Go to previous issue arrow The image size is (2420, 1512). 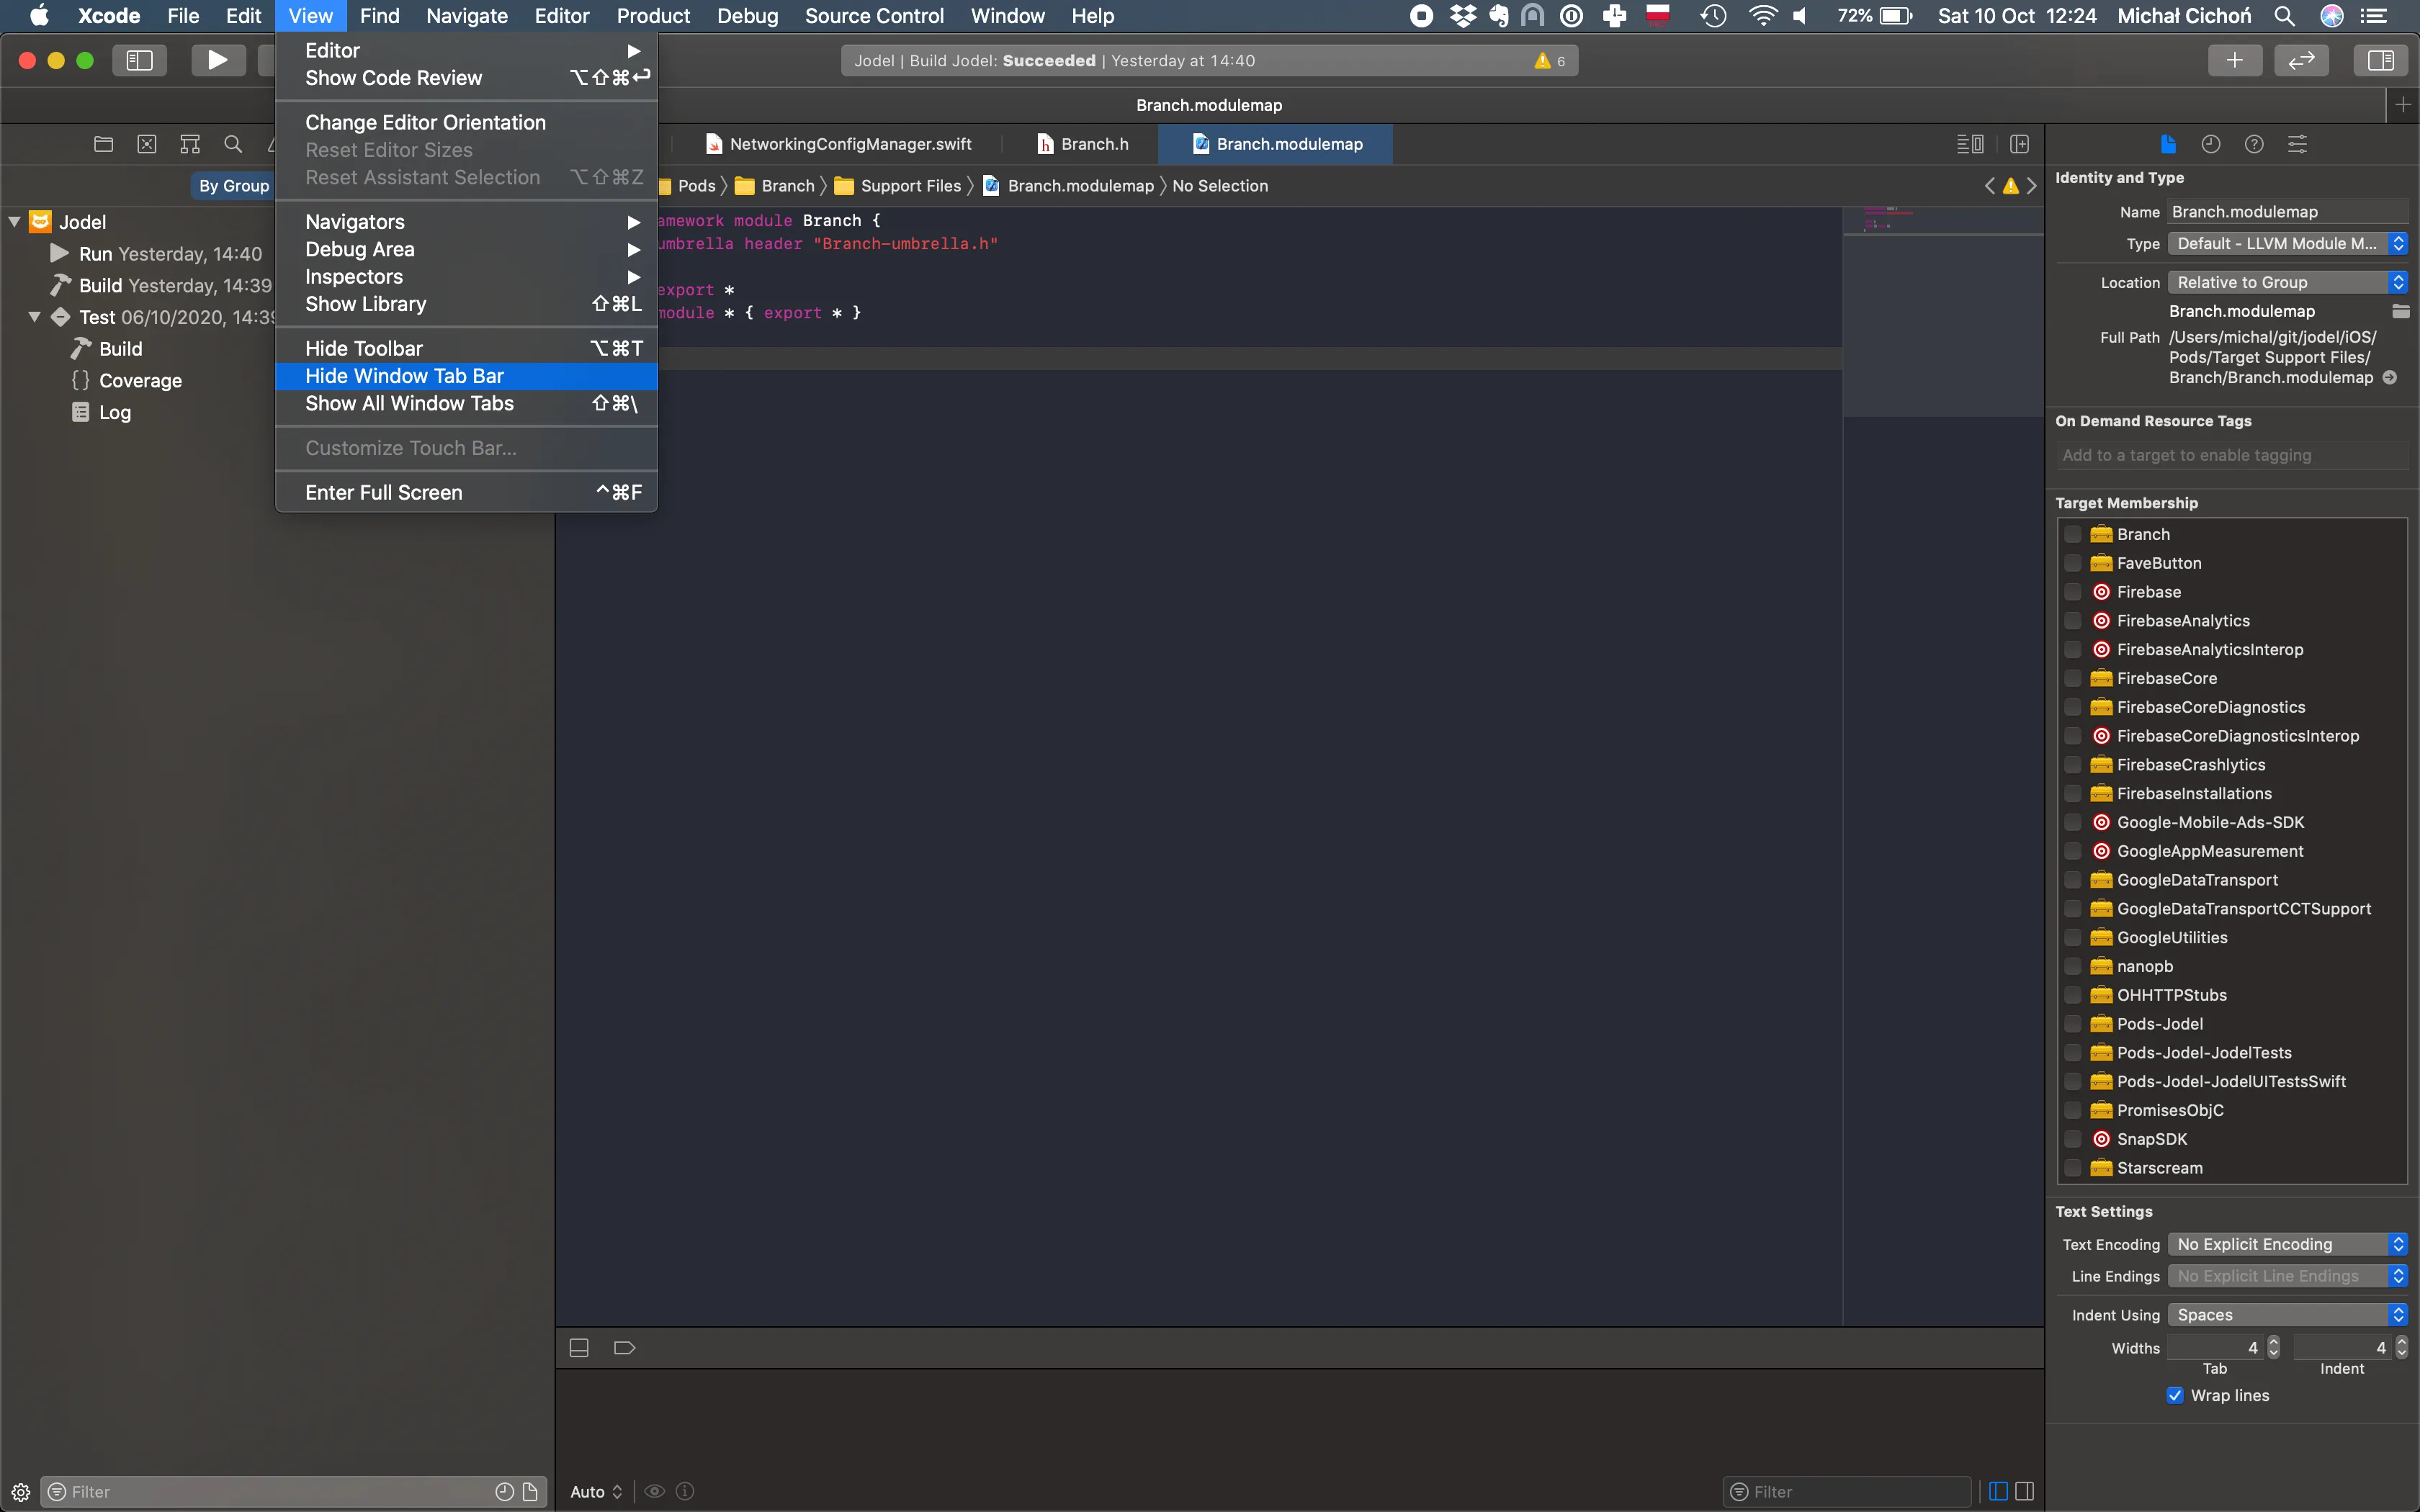(1989, 186)
